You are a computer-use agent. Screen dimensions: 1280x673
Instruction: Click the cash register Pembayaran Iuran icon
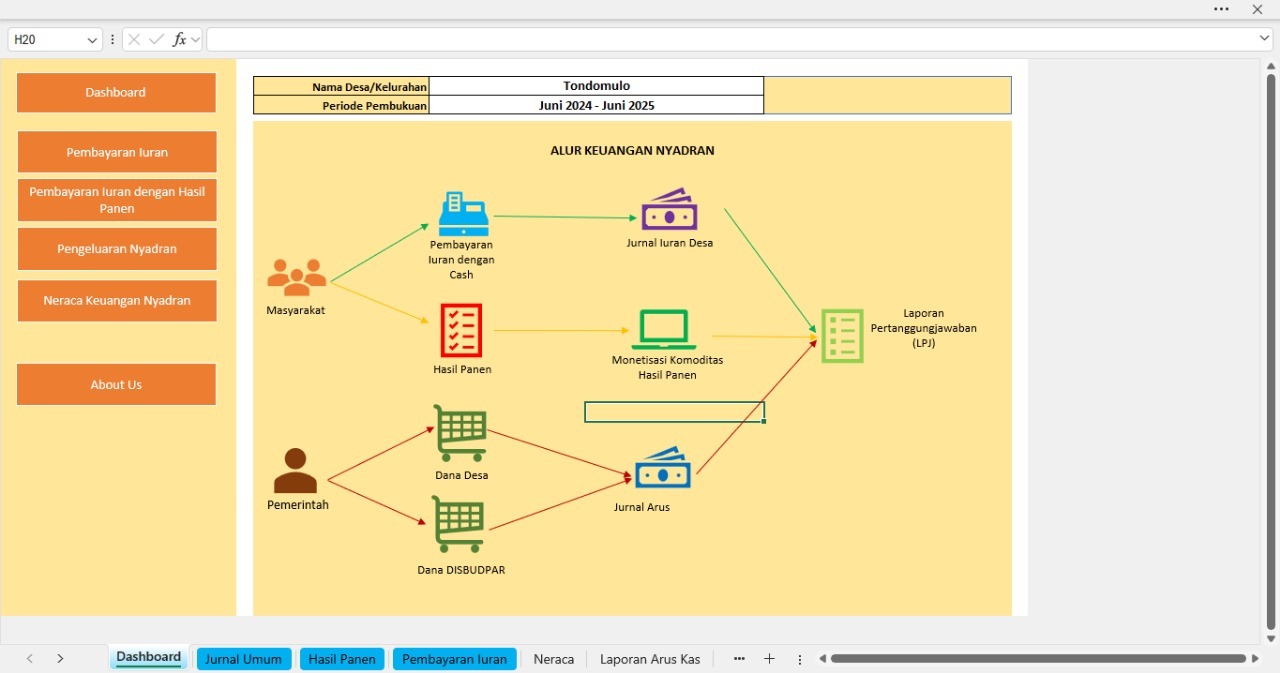click(x=462, y=214)
